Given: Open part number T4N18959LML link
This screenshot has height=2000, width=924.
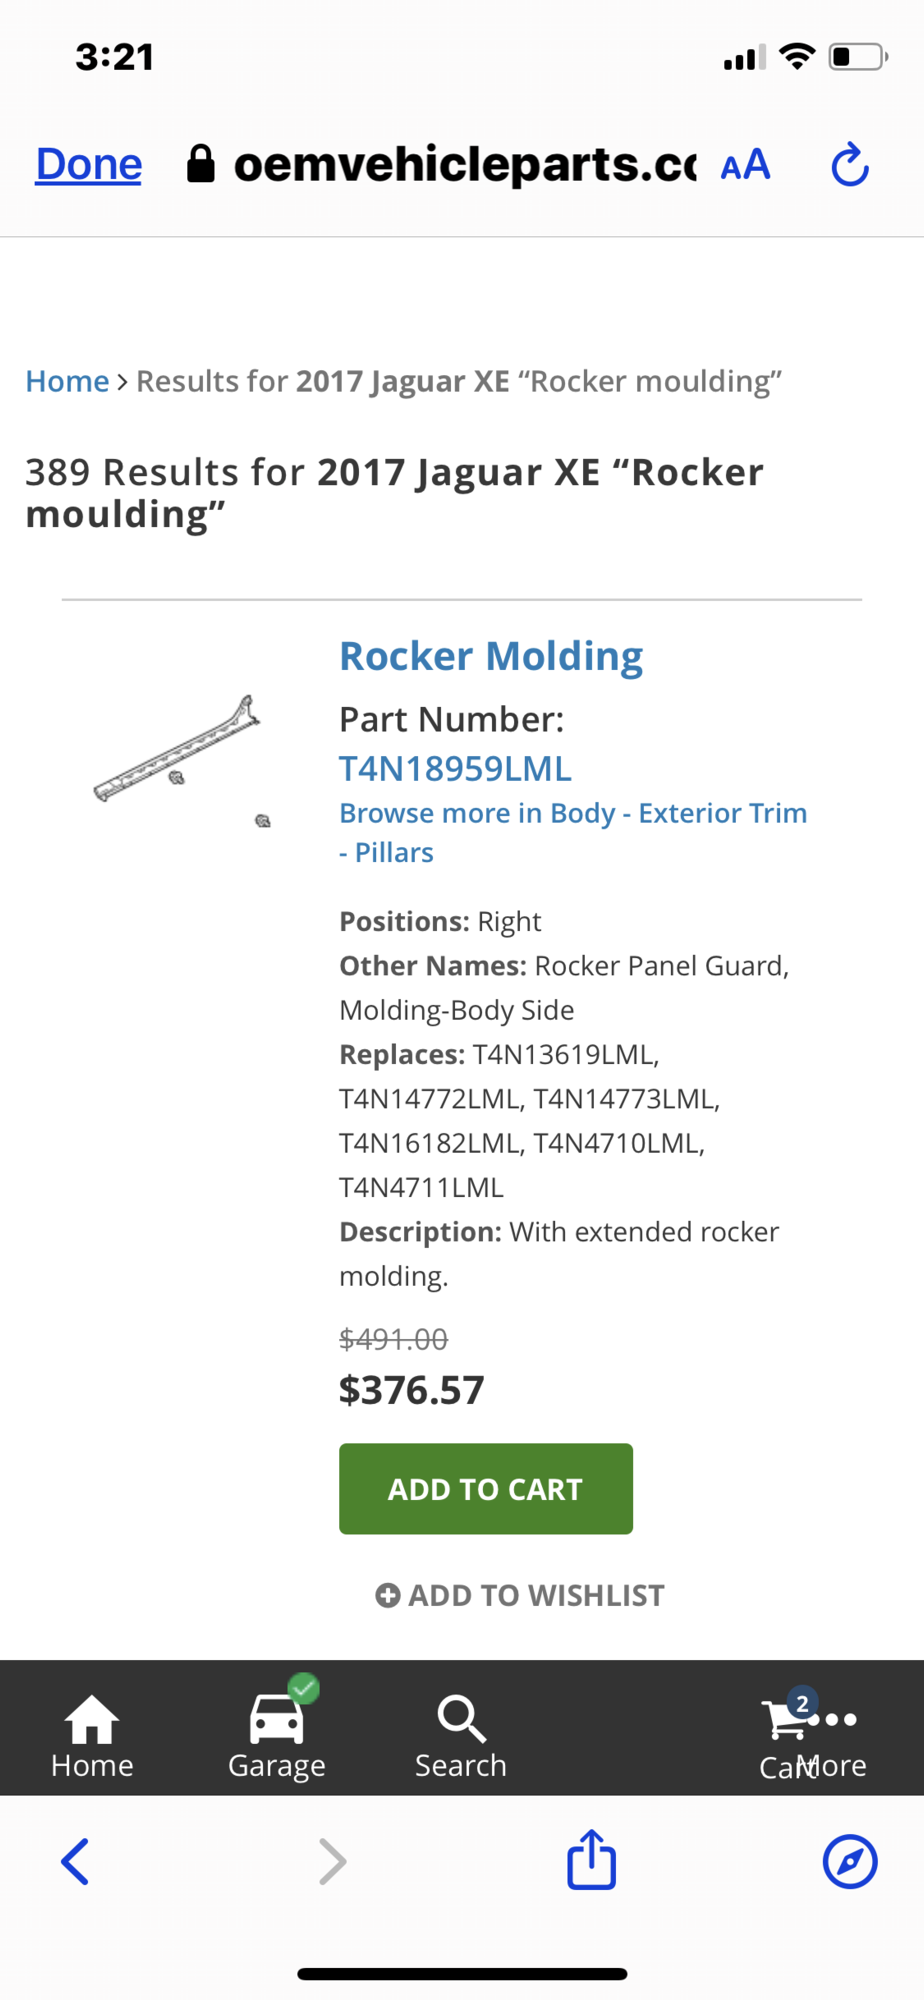Looking at the screenshot, I should 455,768.
